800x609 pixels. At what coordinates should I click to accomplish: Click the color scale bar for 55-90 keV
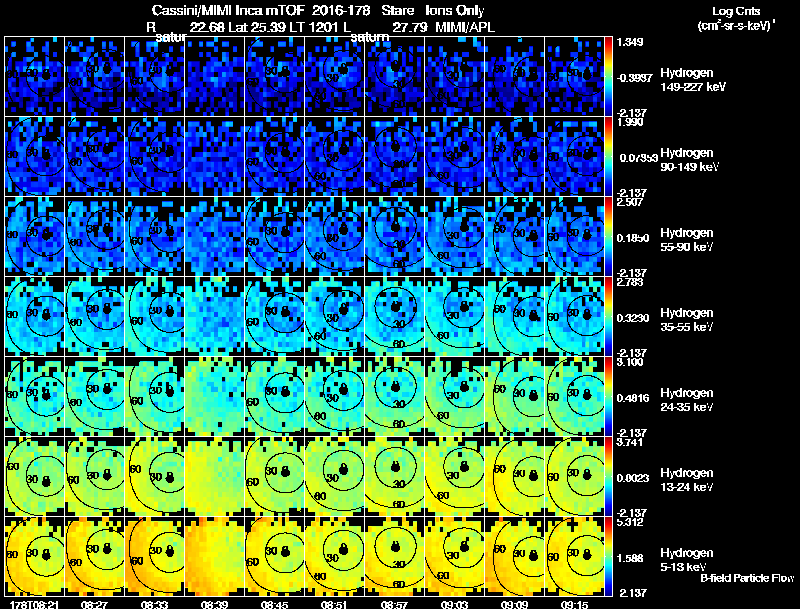tap(608, 236)
